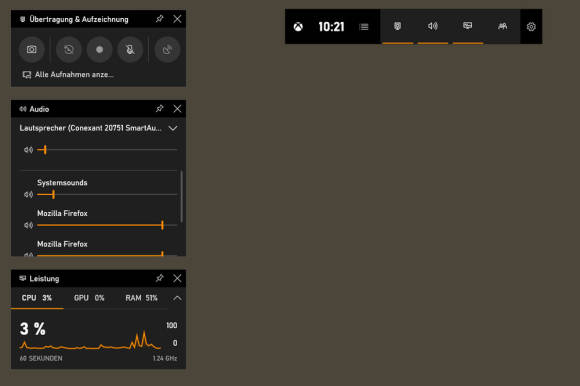Screen dimensions: 580x386
Task: Toggle microphone while recording
Action: pyautogui.click(x=130, y=50)
